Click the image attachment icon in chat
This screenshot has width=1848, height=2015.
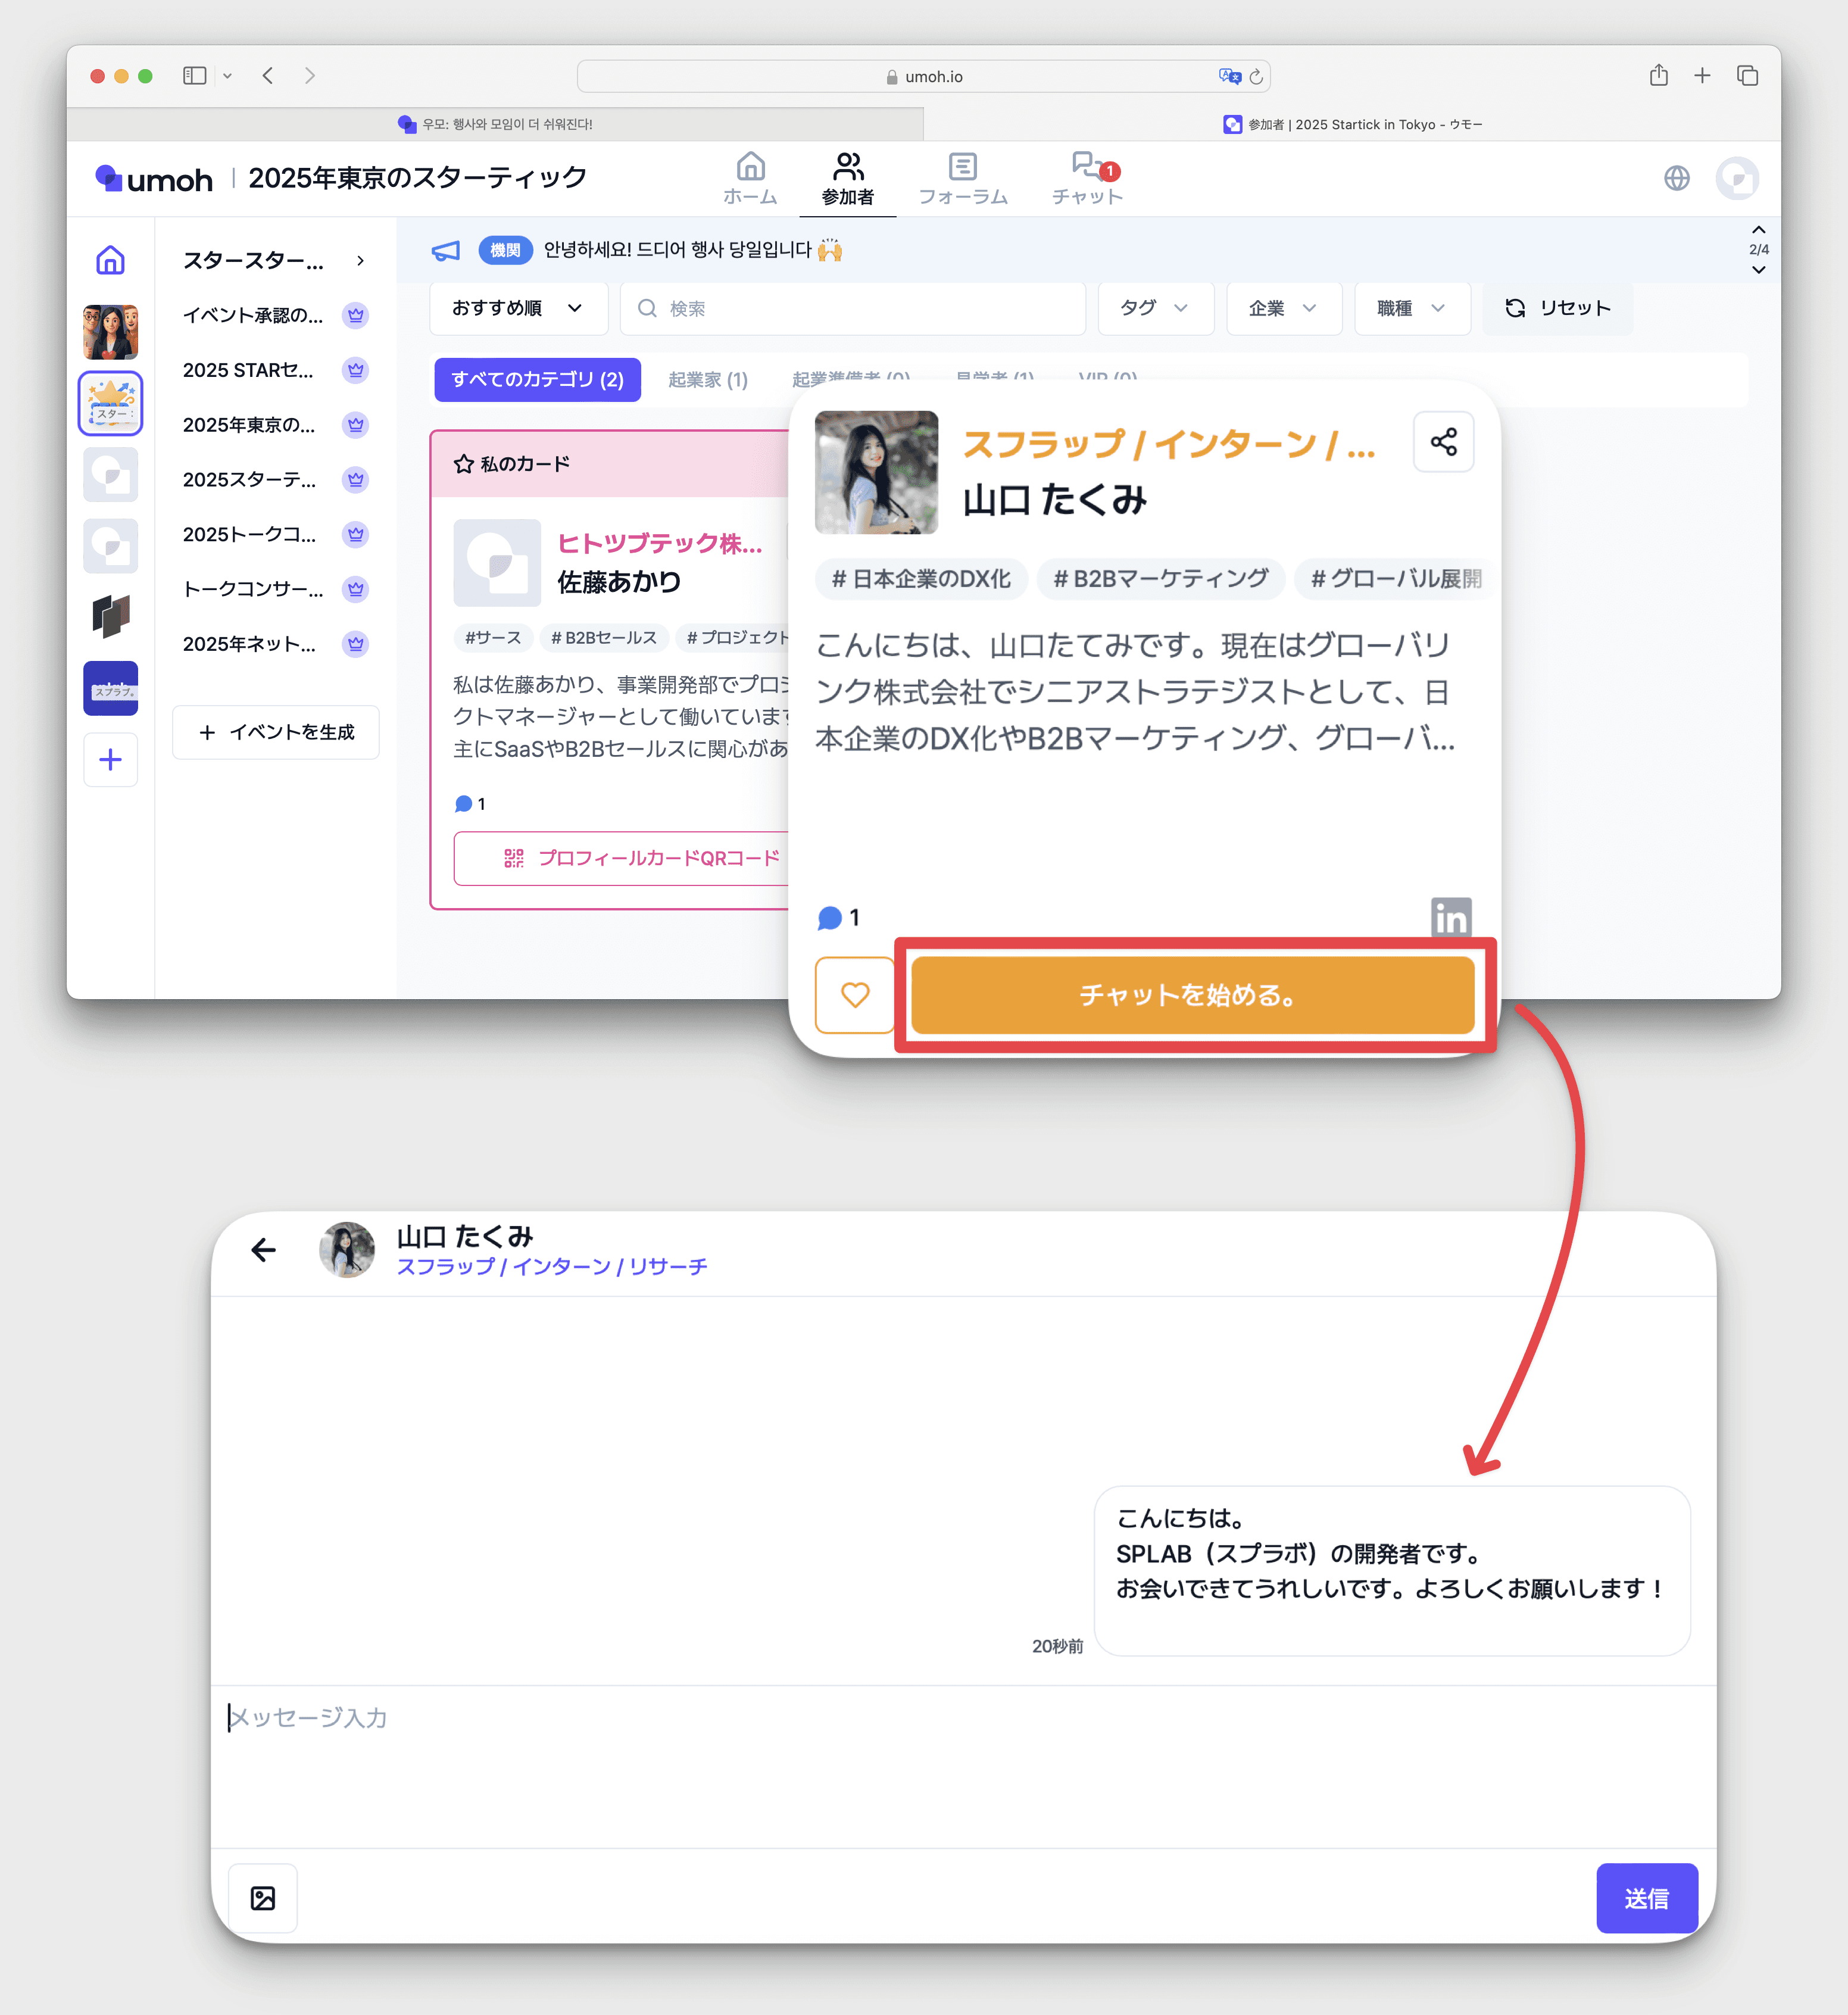click(x=263, y=1898)
